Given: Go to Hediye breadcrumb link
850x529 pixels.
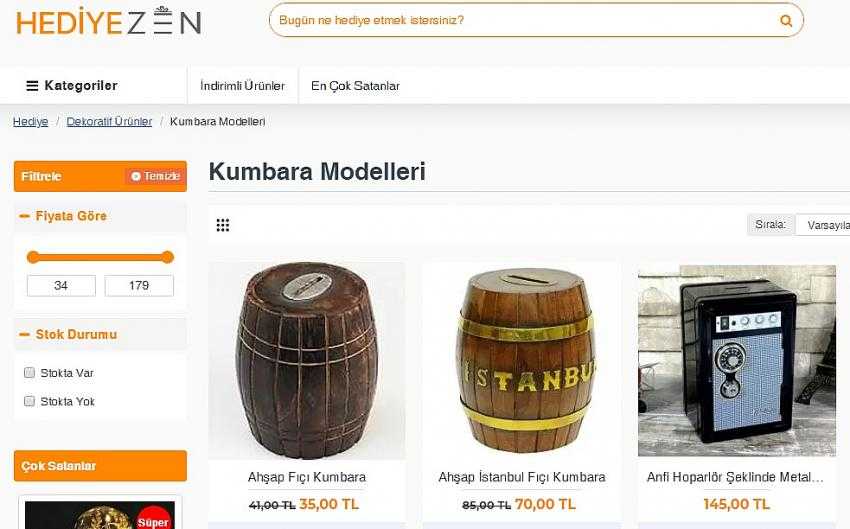Looking at the screenshot, I should 30,121.
